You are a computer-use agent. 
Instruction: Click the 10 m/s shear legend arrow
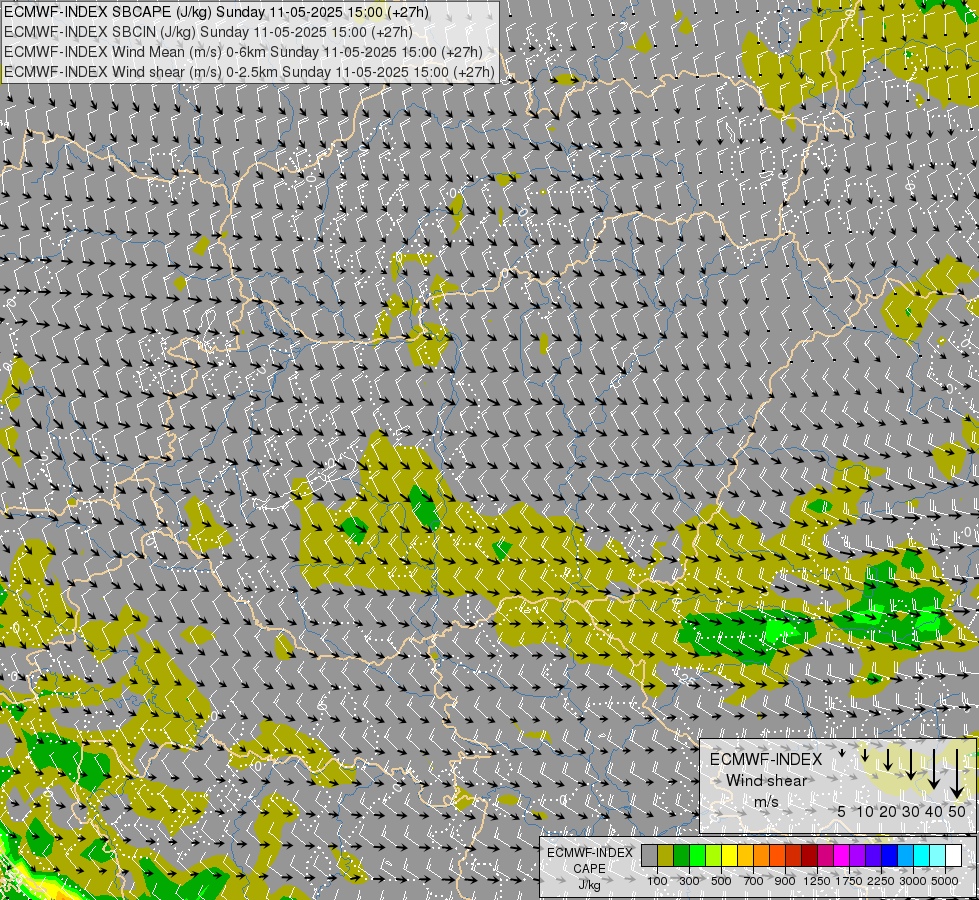865,756
